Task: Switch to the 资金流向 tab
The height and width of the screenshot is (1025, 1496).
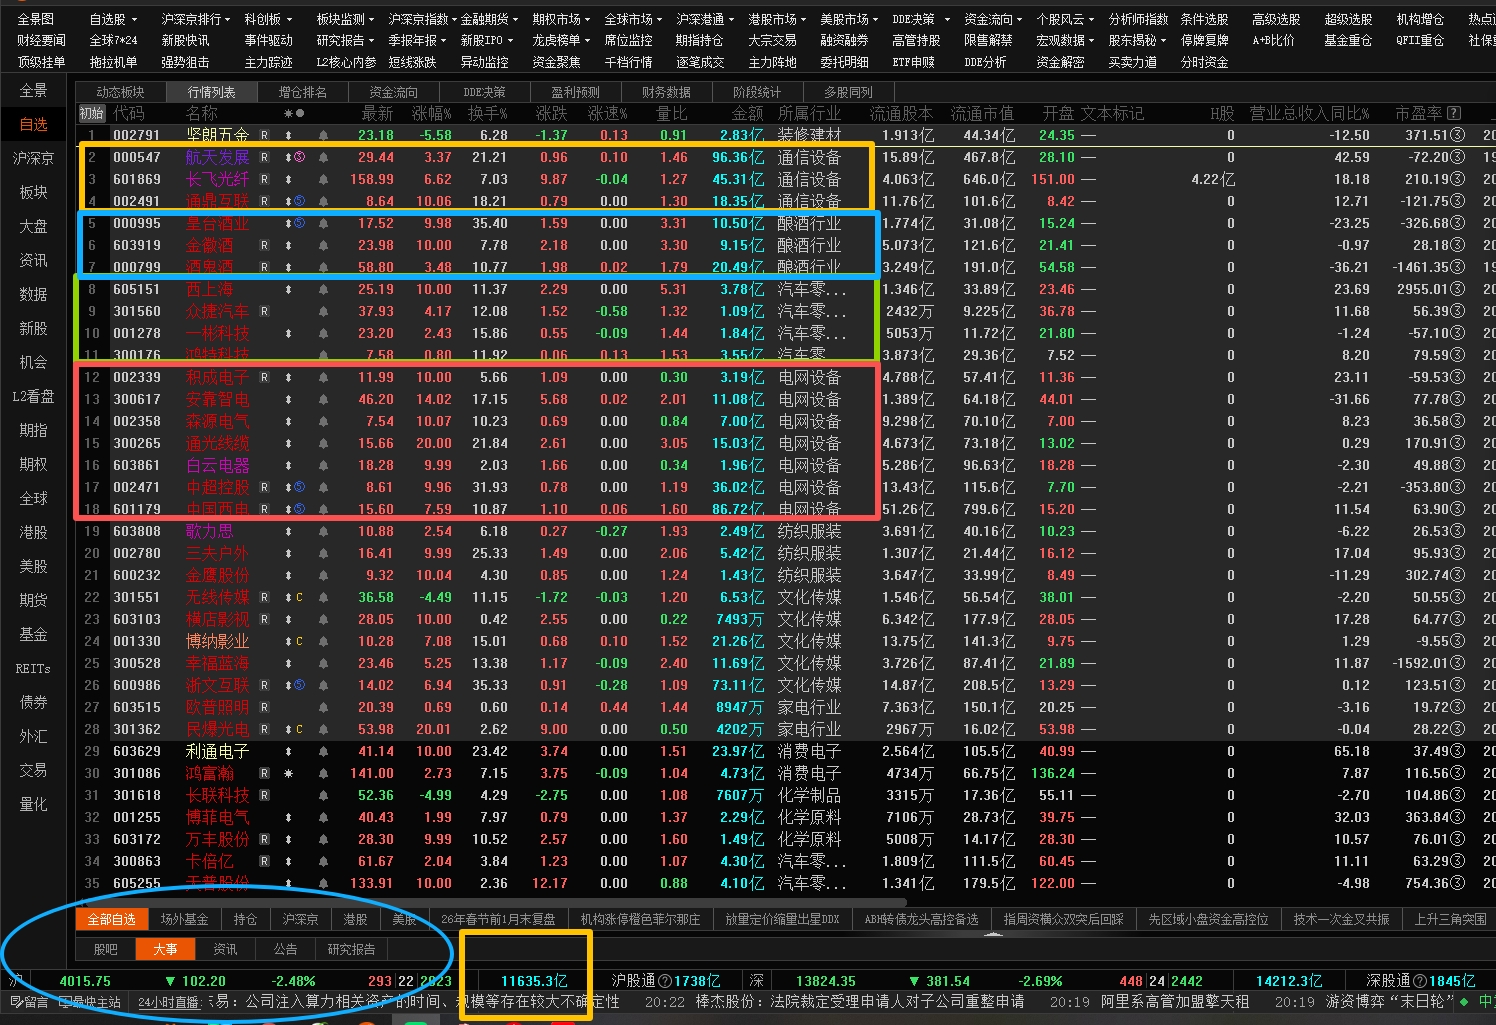Action: (x=394, y=92)
